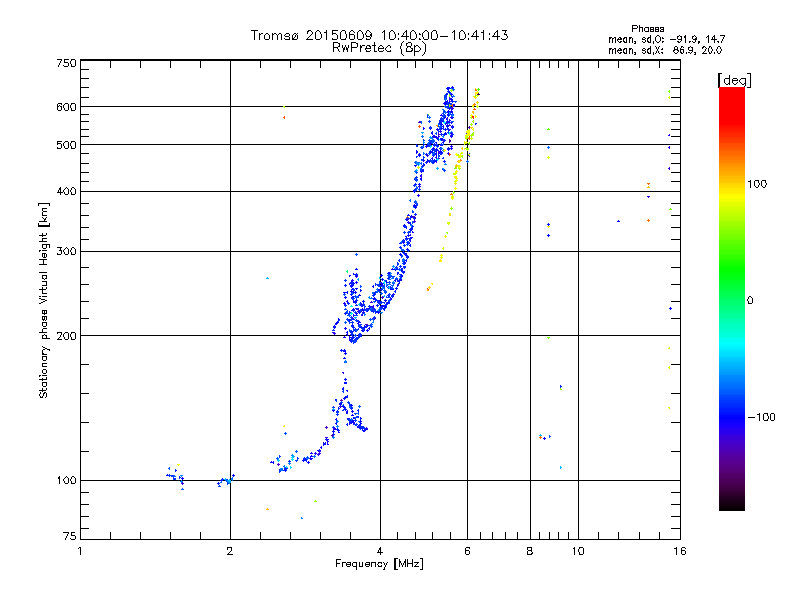
Task: Click the x-axis label '2'
Action: point(230,551)
